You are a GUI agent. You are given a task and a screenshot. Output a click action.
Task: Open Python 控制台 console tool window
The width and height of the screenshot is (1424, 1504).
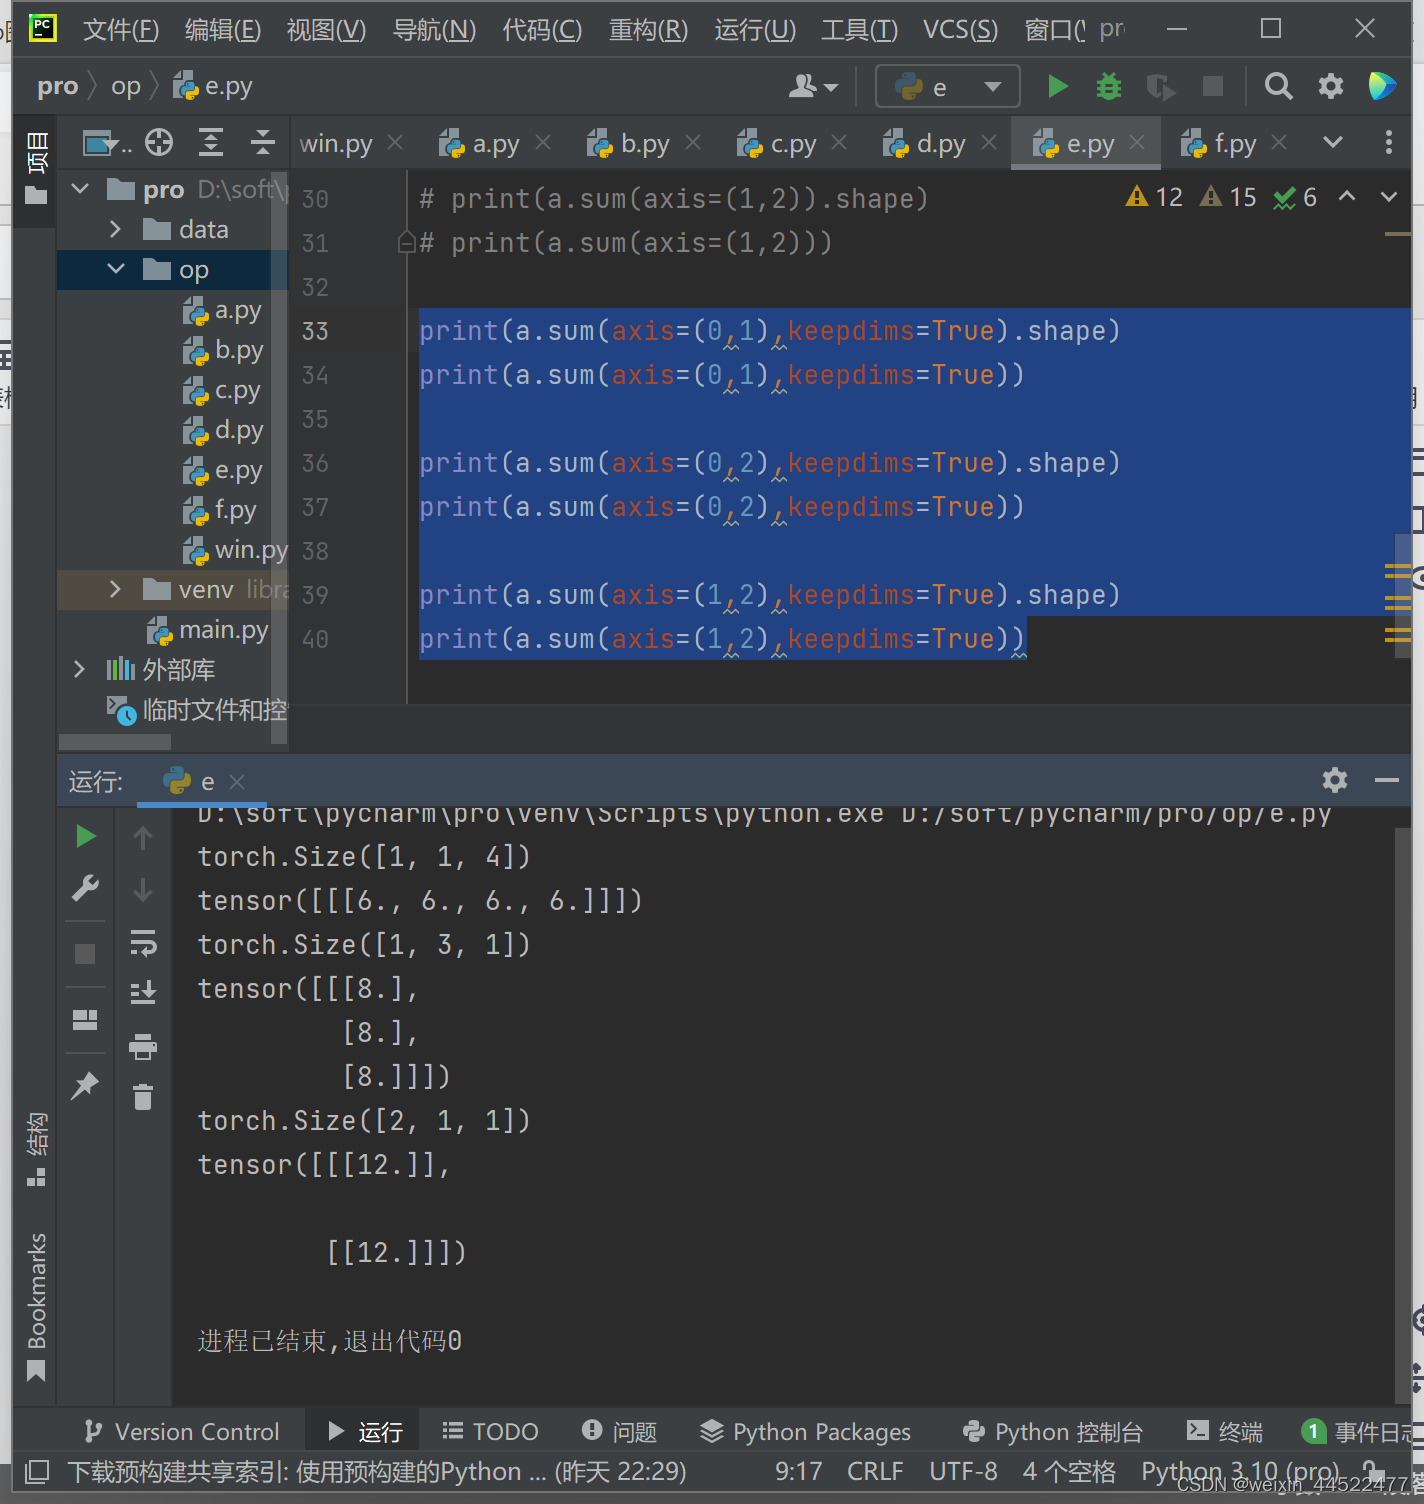click(x=1052, y=1432)
